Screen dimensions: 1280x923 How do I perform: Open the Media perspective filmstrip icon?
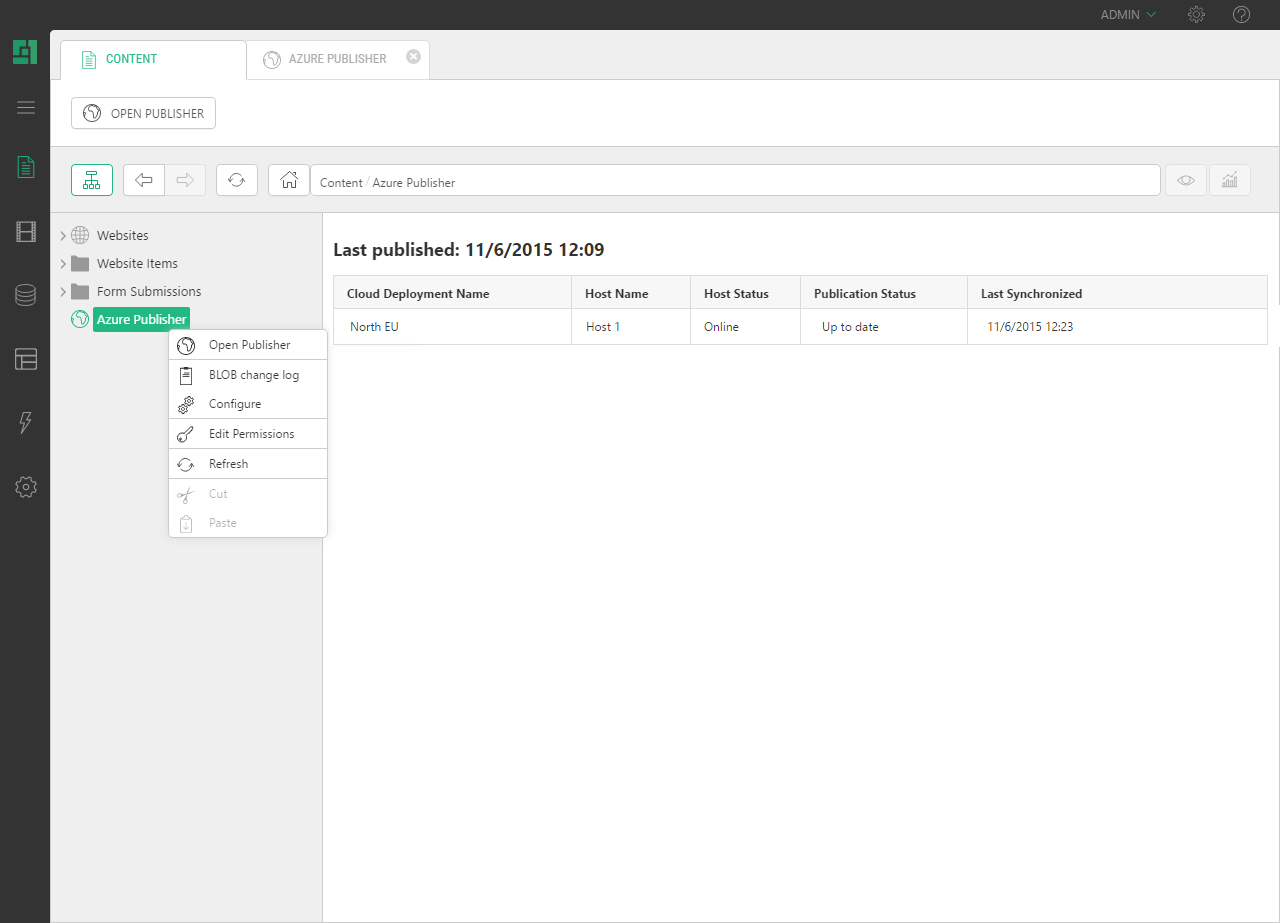(x=26, y=232)
